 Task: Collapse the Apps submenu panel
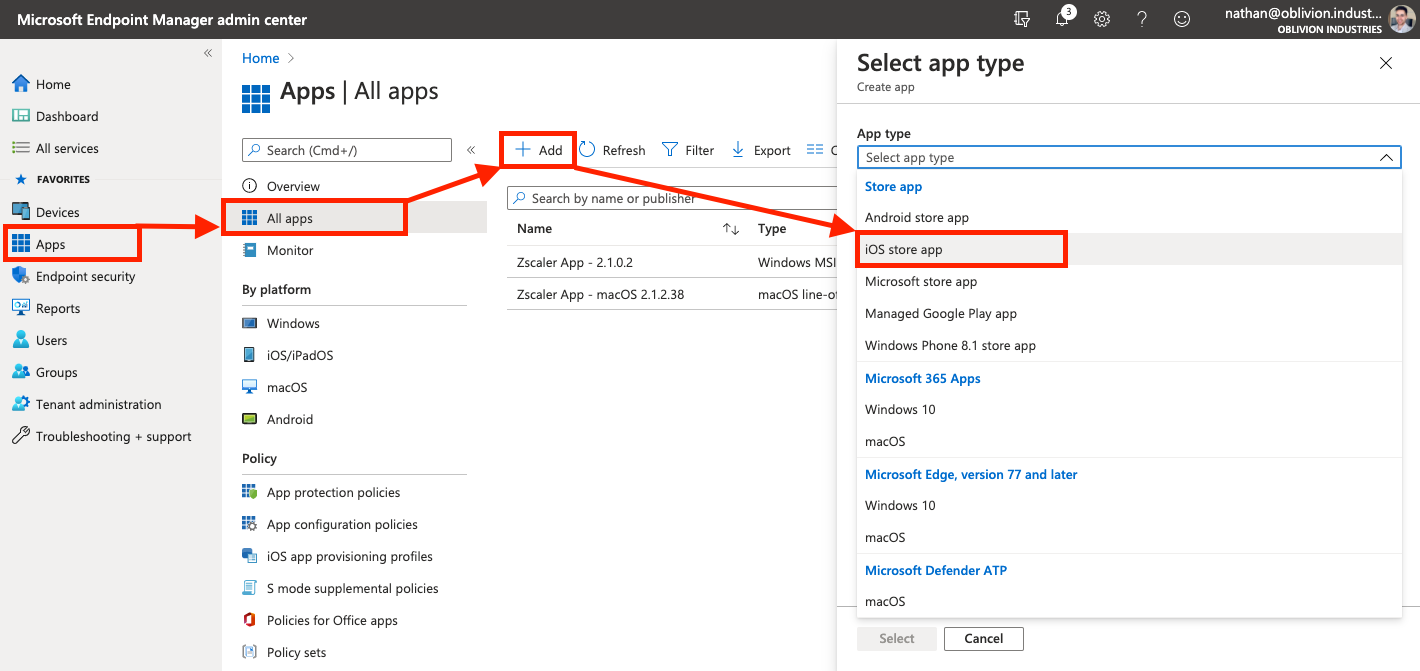click(471, 150)
